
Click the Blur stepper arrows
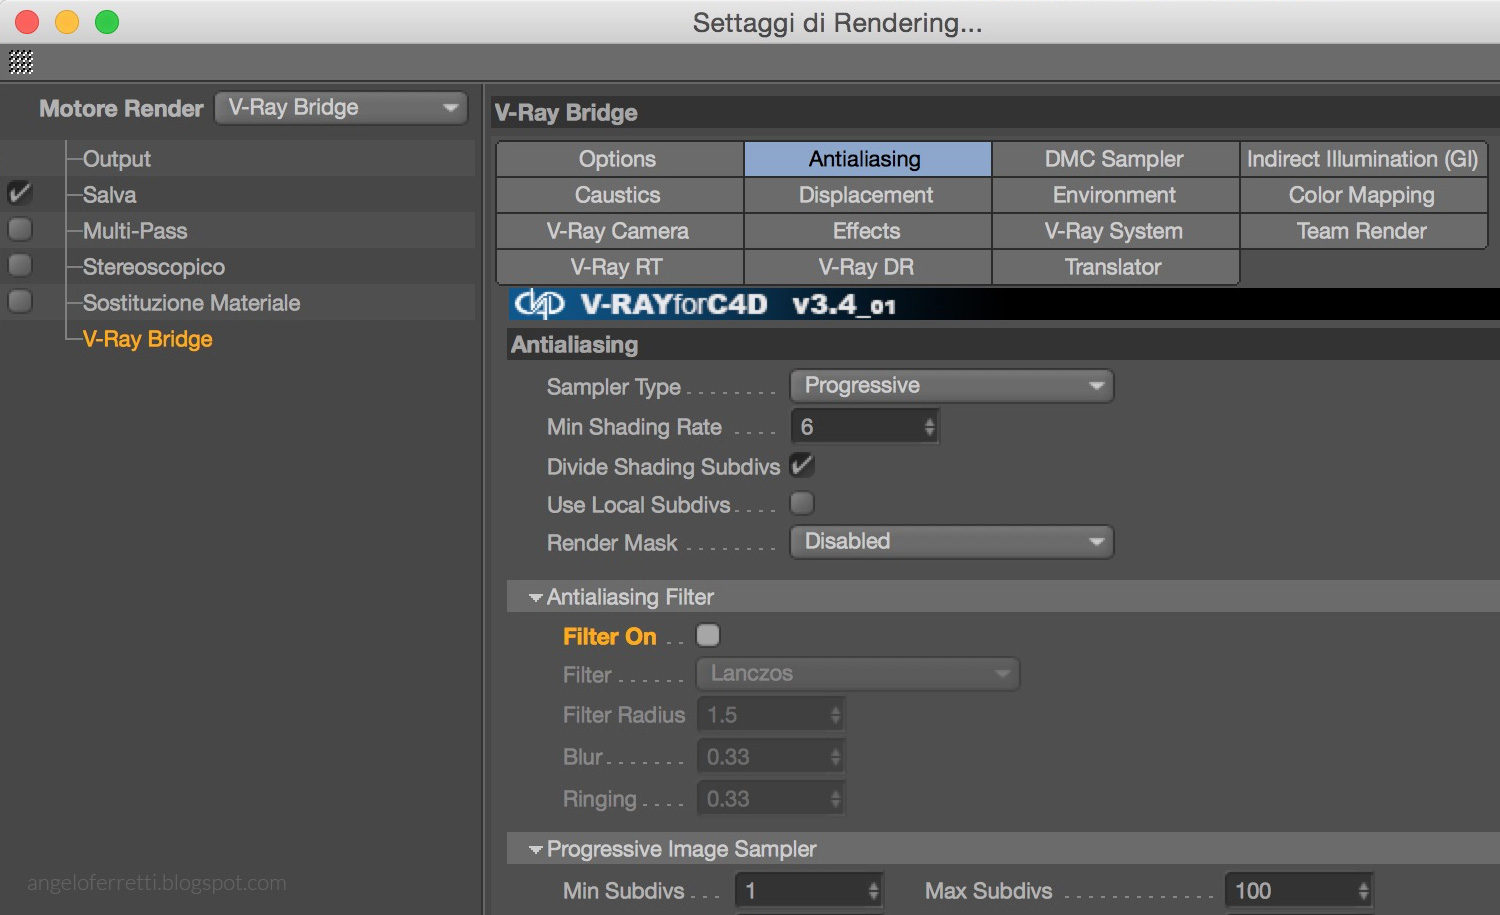pyautogui.click(x=836, y=757)
